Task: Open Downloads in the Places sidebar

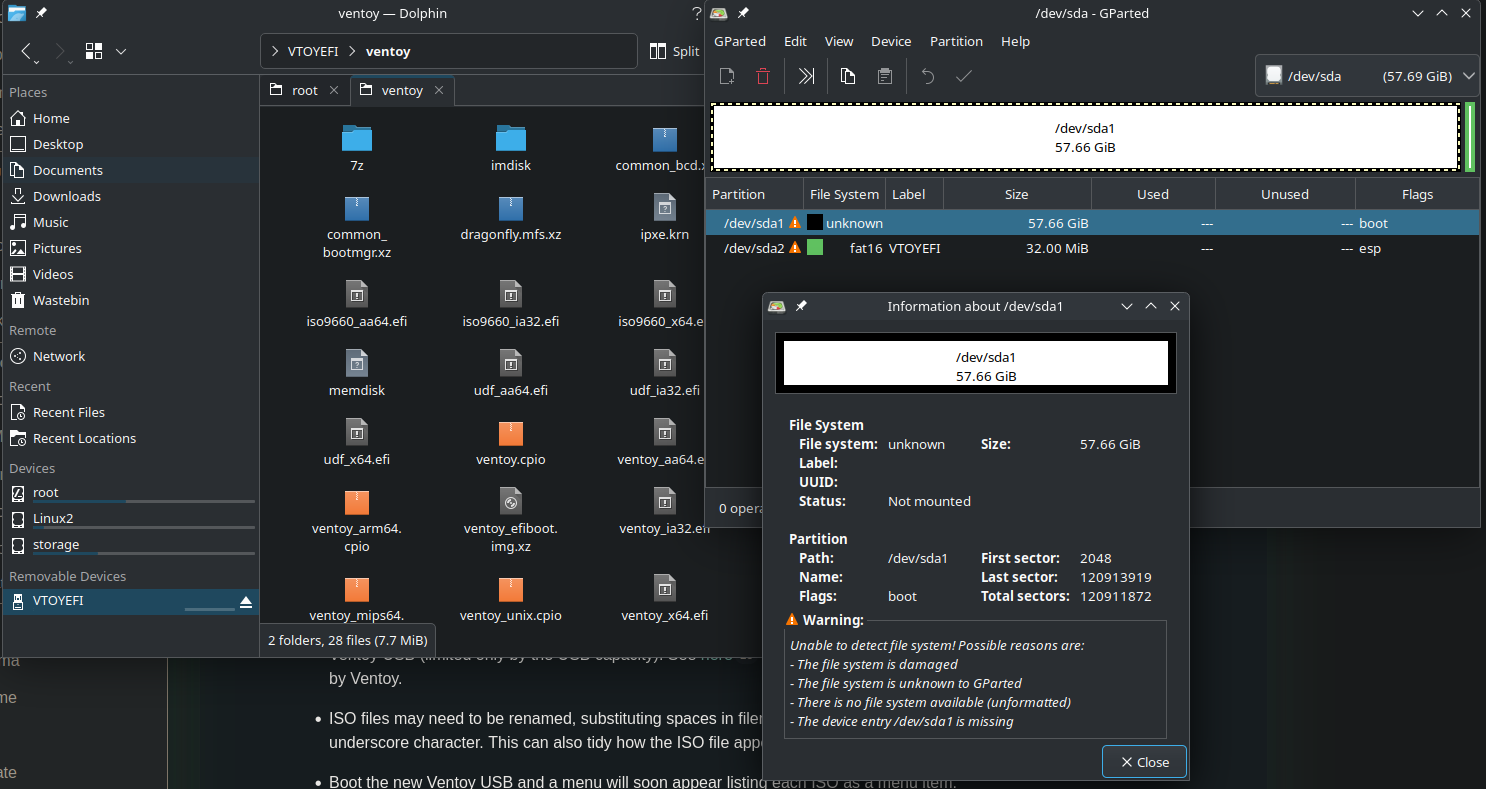Action: 66,196
